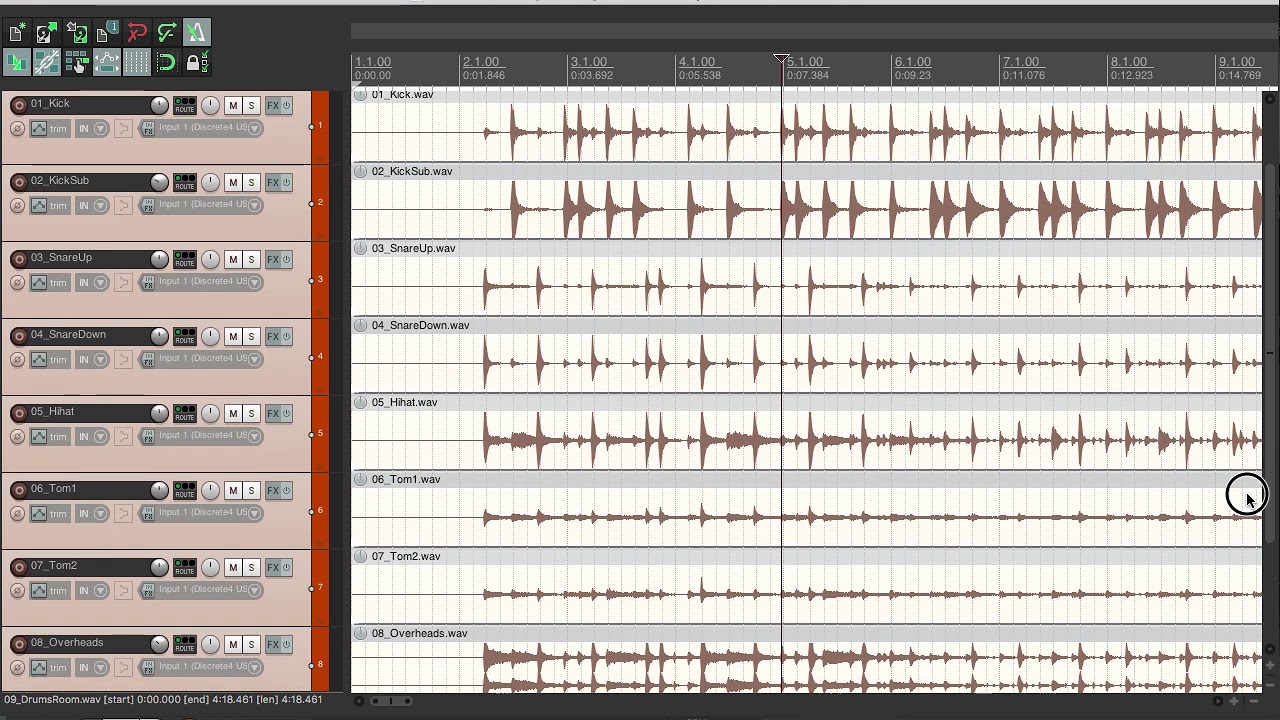The width and height of the screenshot is (1280, 720).
Task: Toggle grid lines toolbar button
Action: click(x=137, y=63)
